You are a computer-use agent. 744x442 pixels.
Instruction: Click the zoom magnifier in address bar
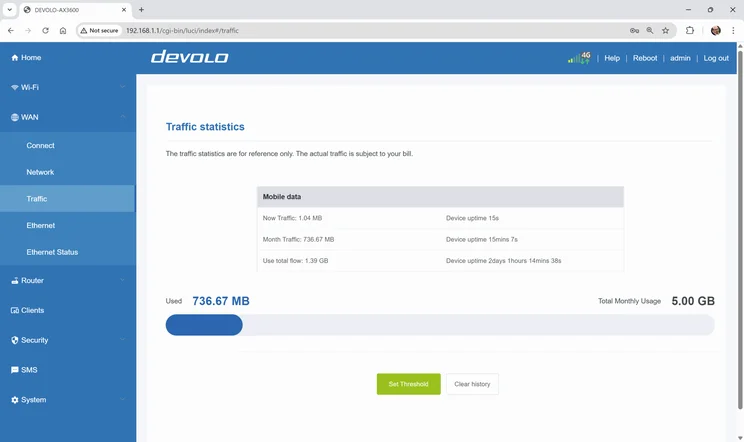650,31
